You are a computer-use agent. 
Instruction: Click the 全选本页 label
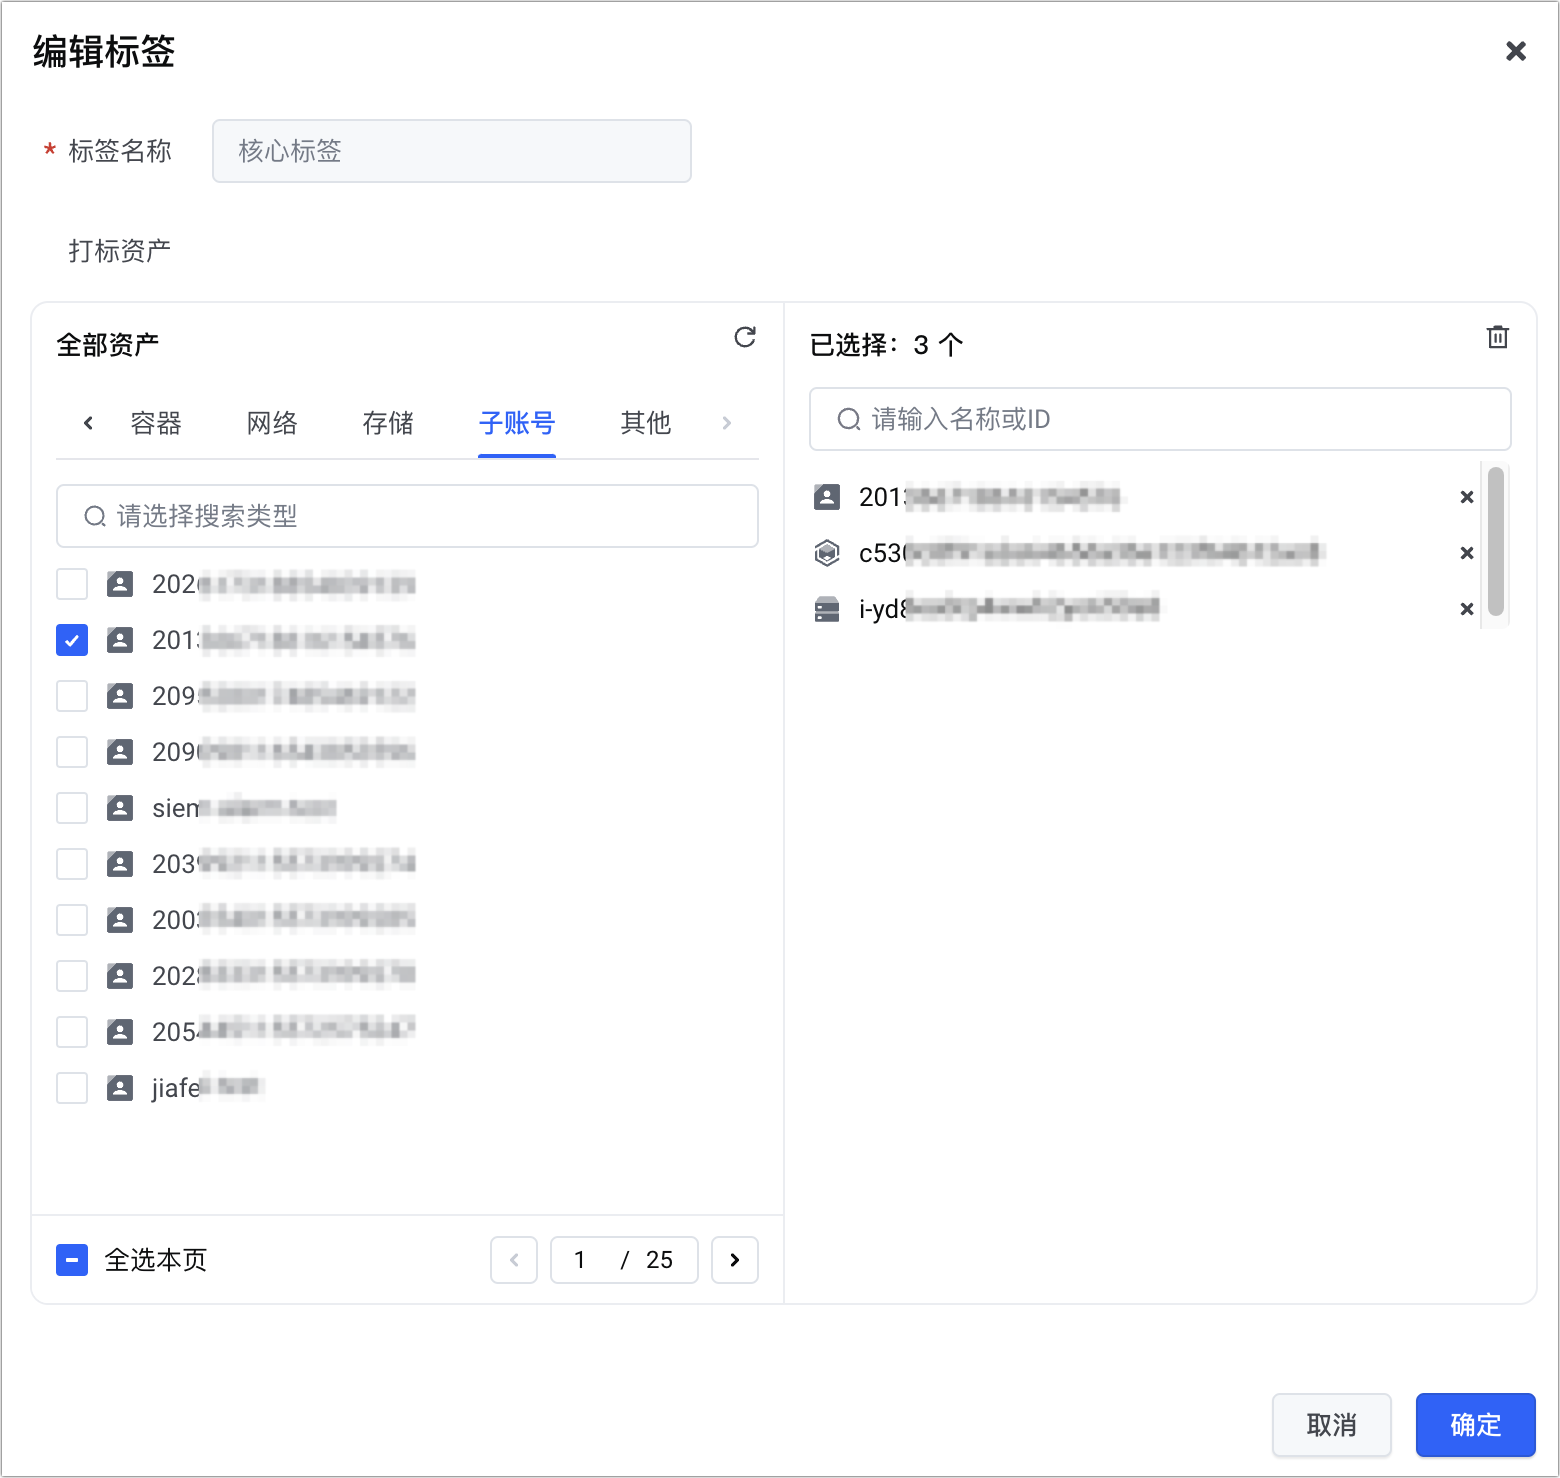coord(156,1260)
